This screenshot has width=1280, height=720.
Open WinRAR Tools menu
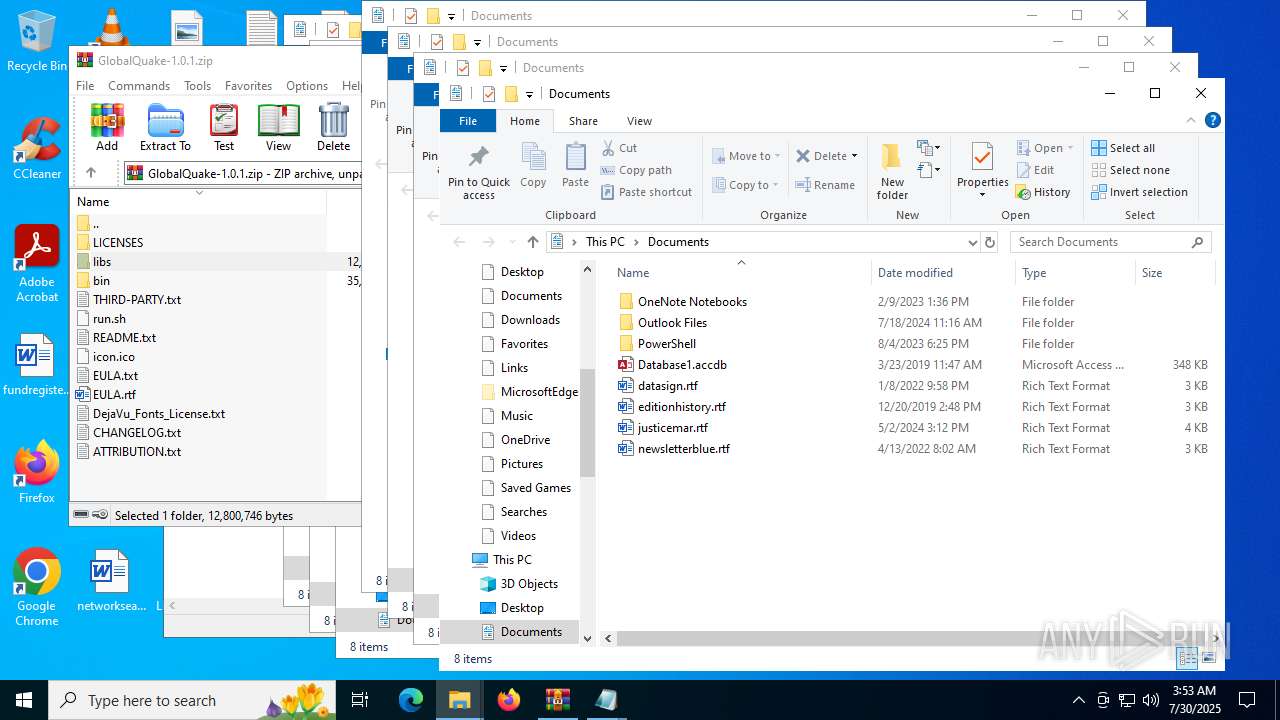coord(198,86)
